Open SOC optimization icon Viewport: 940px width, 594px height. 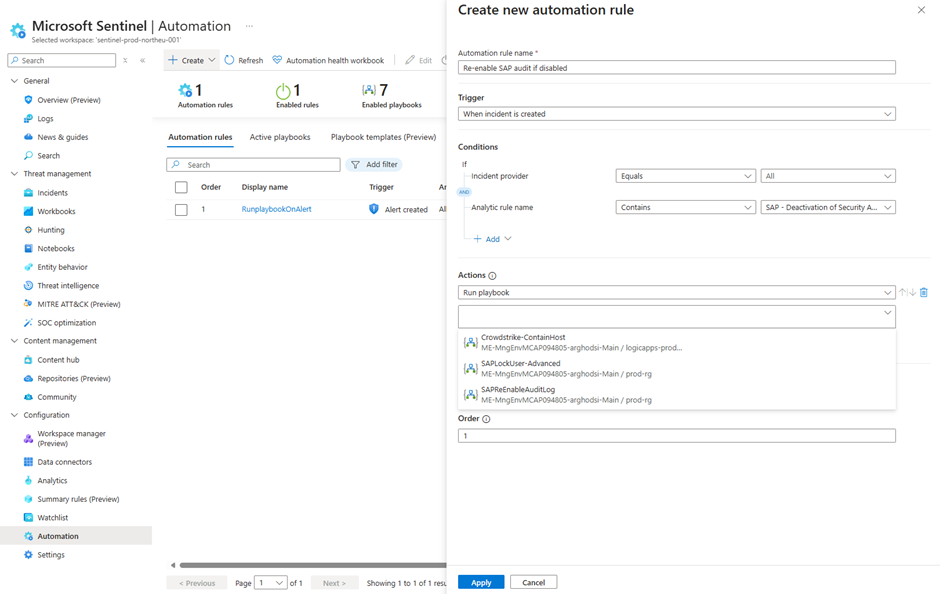point(28,323)
